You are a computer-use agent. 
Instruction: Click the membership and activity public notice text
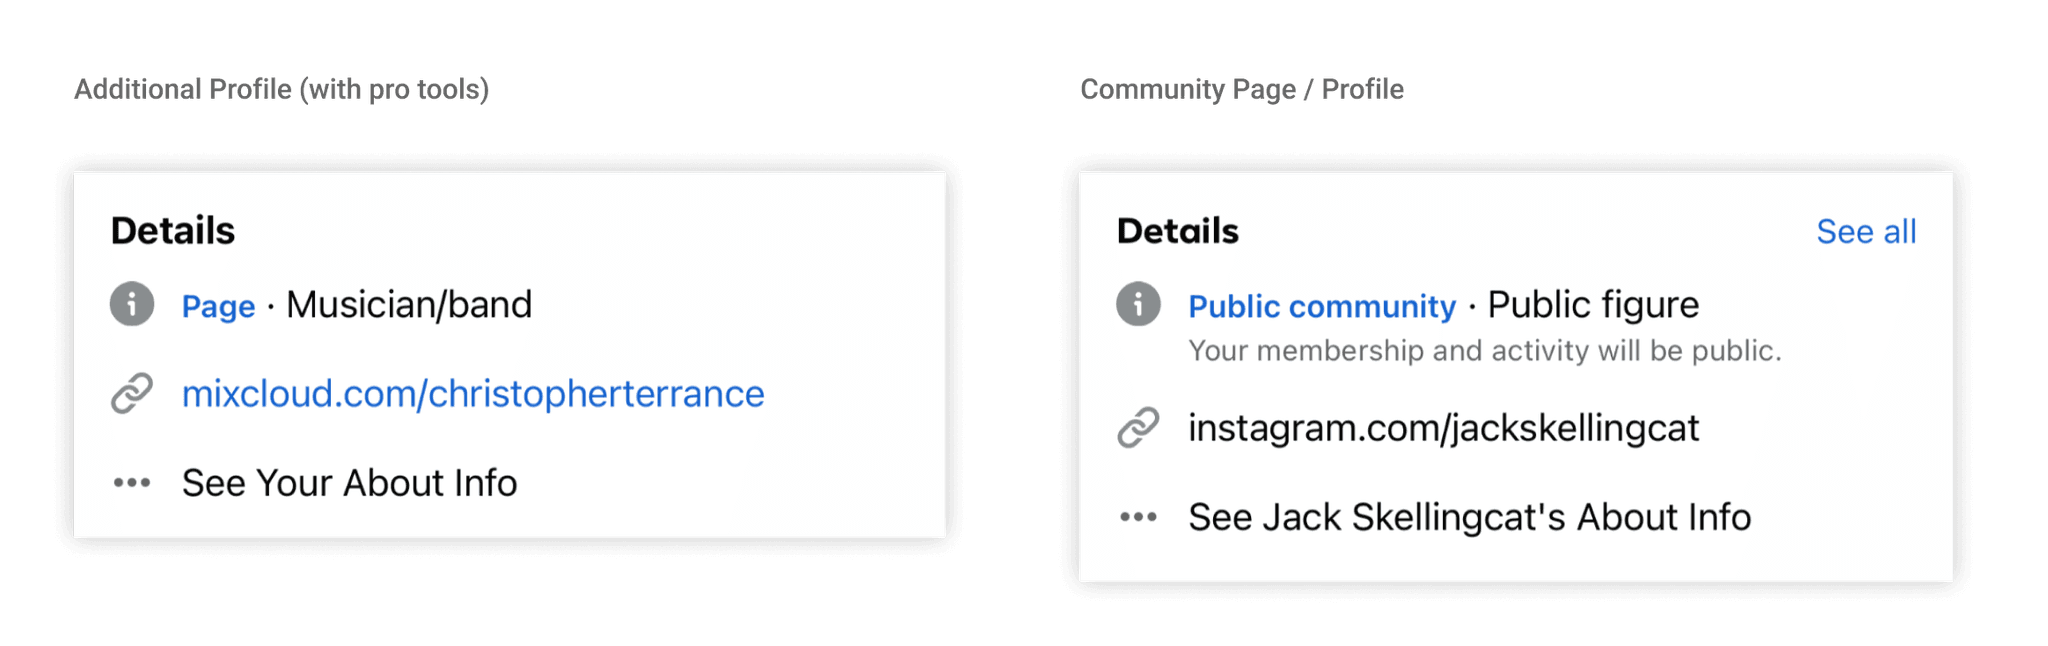coord(1490,351)
